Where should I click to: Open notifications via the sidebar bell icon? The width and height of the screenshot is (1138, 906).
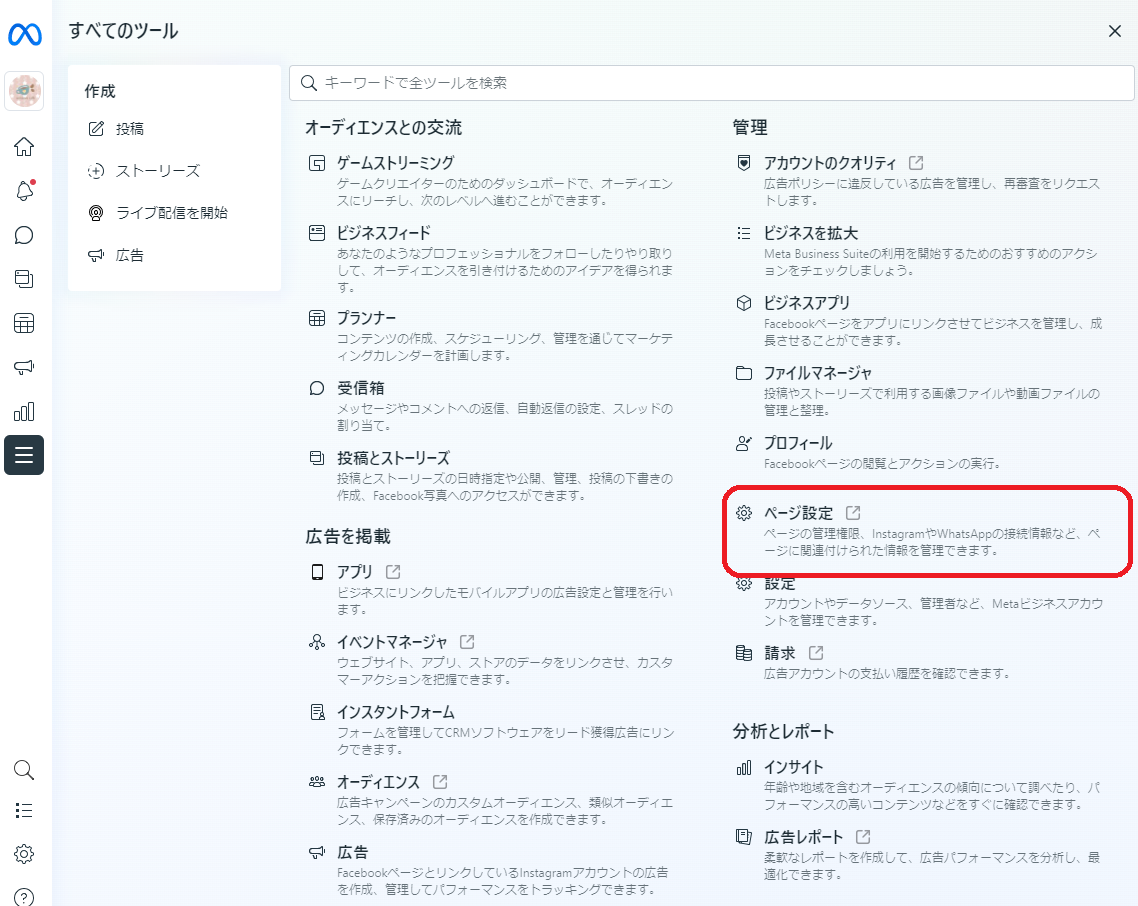(24, 191)
